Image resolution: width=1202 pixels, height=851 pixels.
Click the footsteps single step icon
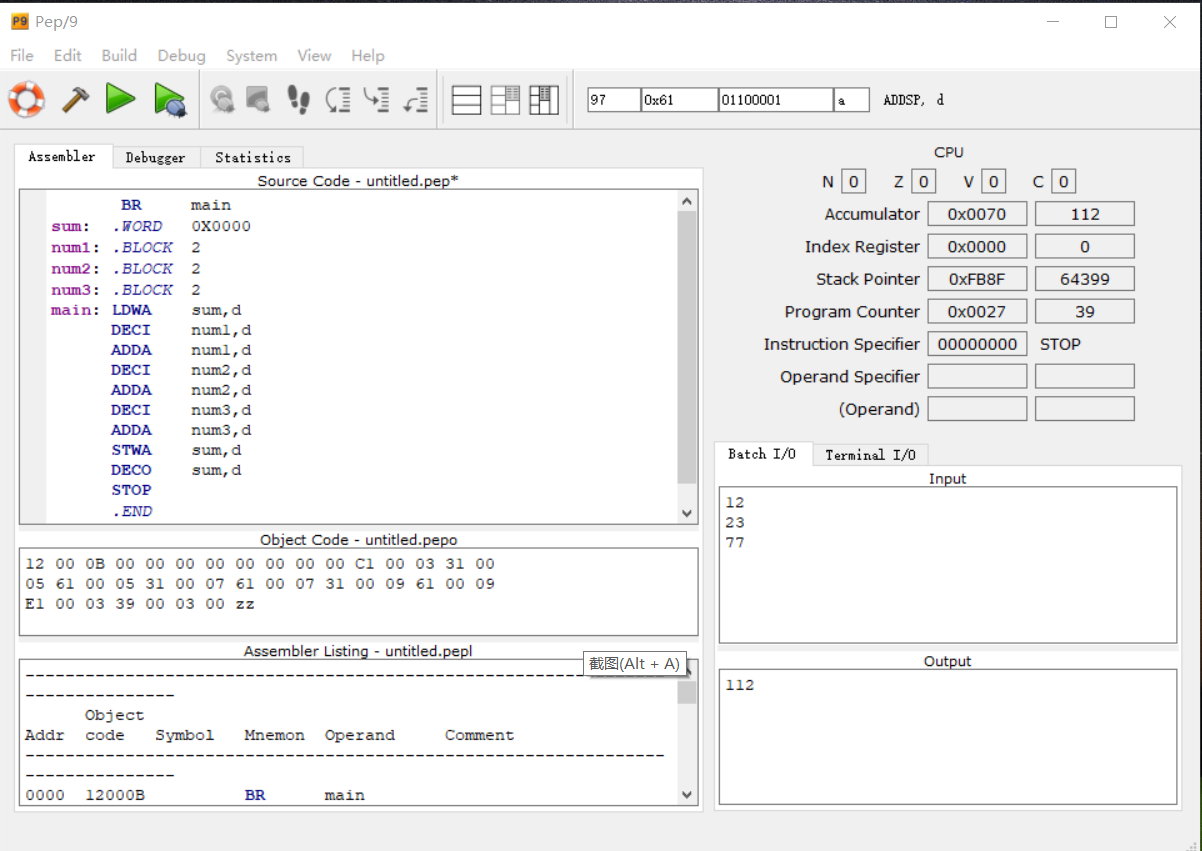(298, 99)
